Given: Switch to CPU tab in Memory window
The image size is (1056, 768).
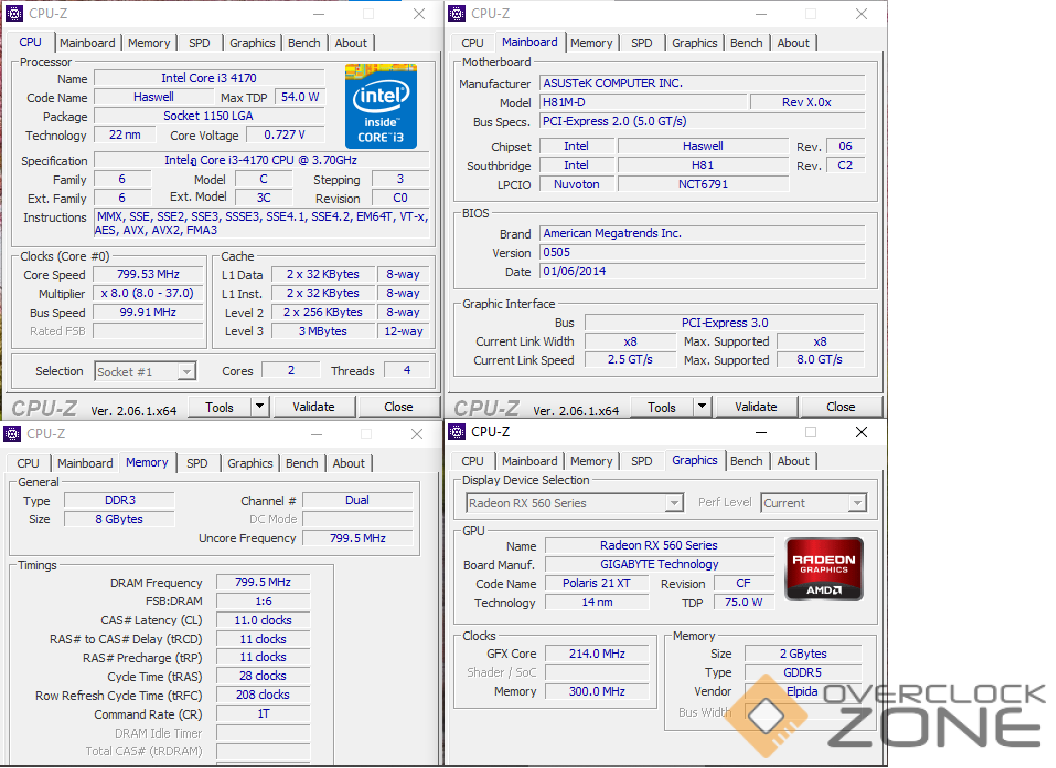Looking at the screenshot, I should pos(28,463).
